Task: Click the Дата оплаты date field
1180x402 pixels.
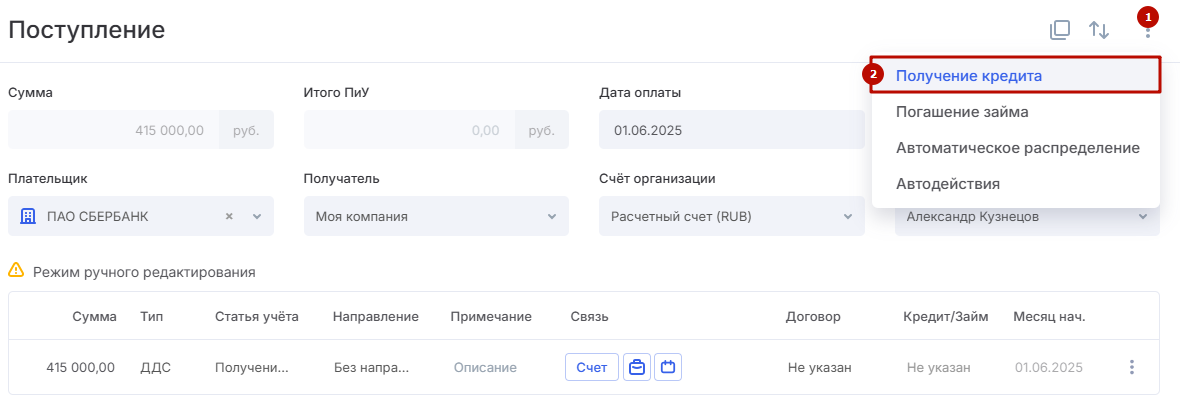Action: 731,130
